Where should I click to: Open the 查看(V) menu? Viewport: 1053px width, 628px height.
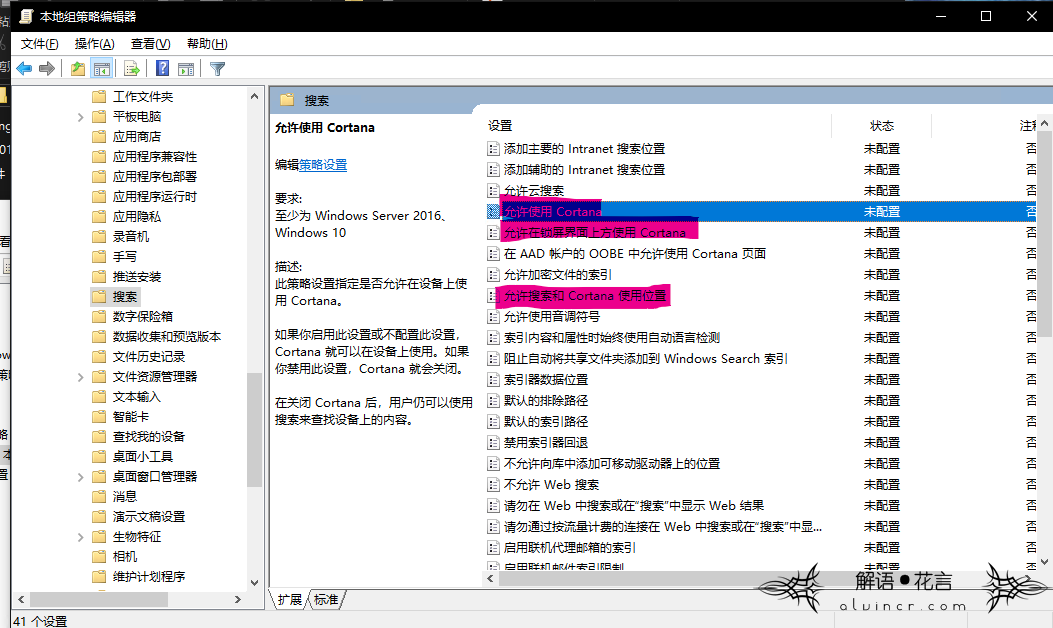pos(150,44)
